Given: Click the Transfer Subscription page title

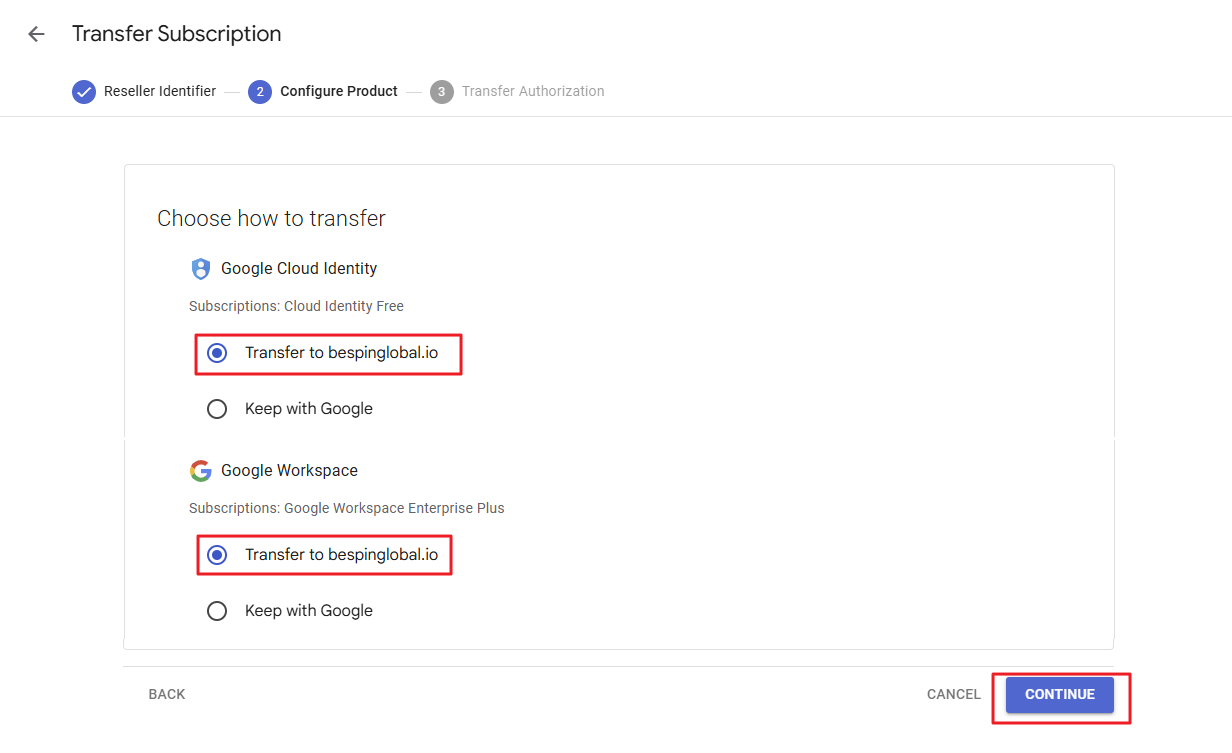Looking at the screenshot, I should click(177, 34).
